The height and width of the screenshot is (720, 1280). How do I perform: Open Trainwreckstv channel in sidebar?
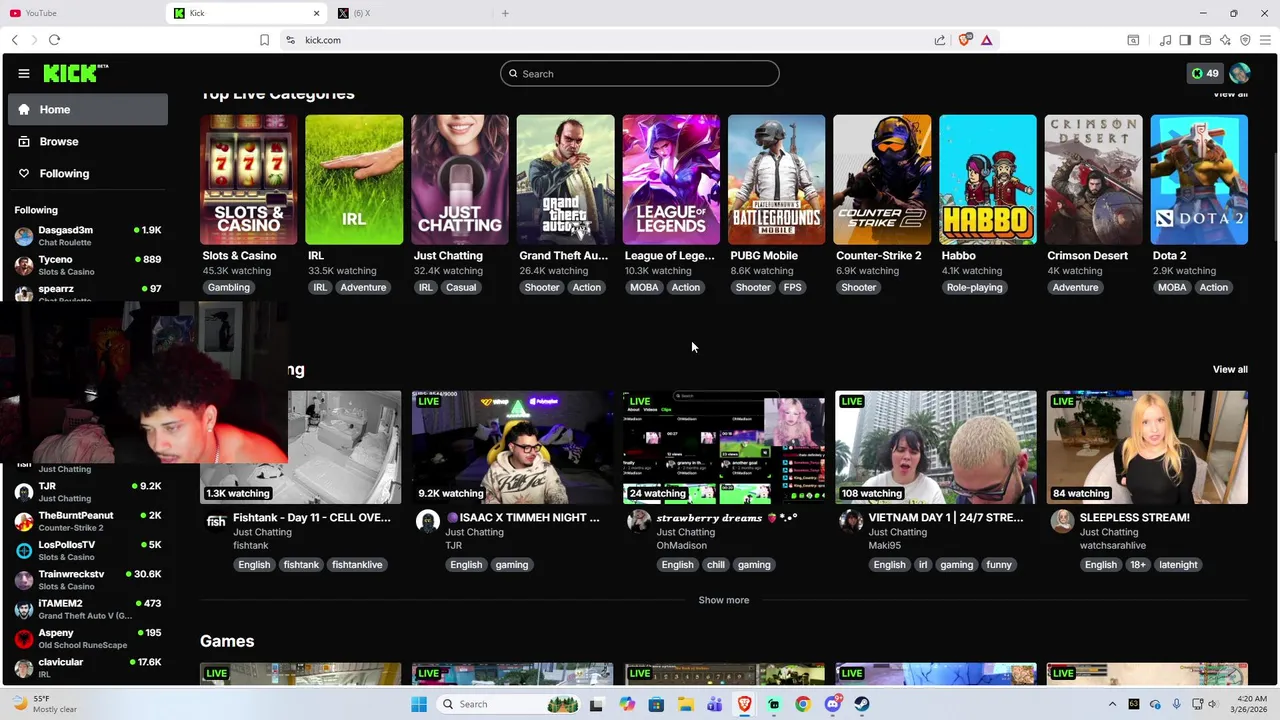88,580
